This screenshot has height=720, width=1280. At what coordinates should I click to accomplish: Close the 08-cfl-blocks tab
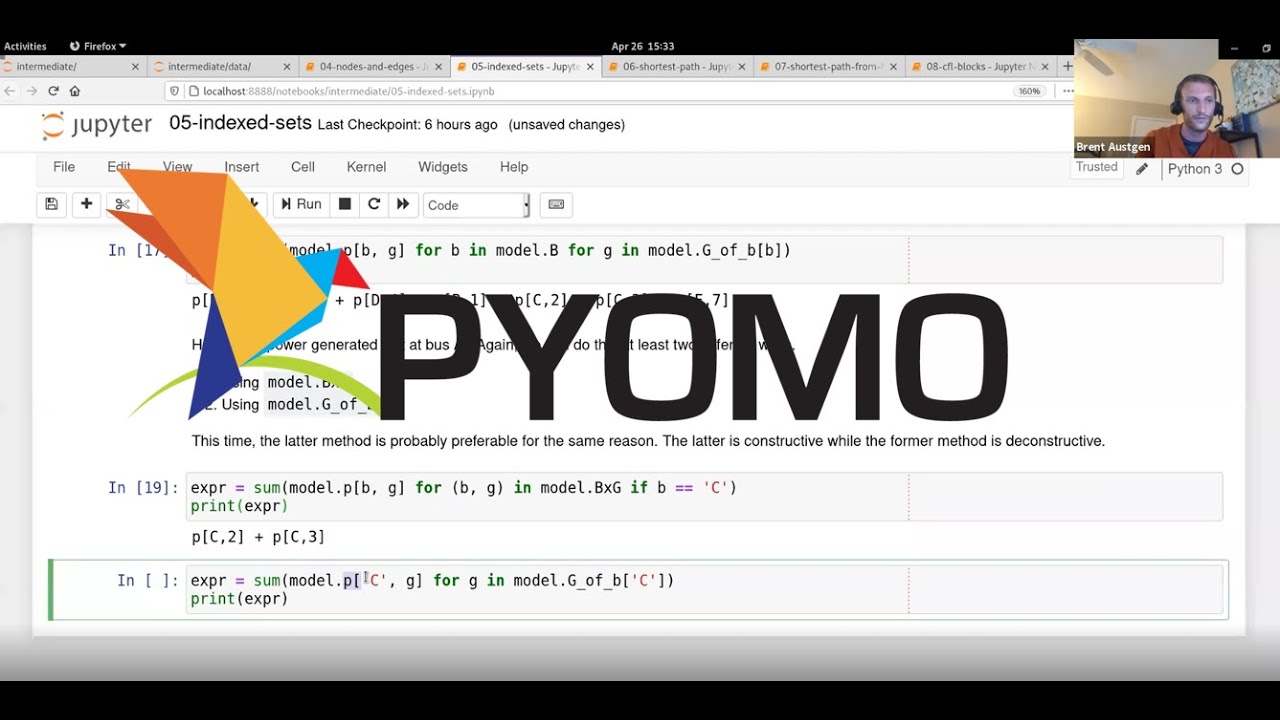(x=1045, y=67)
